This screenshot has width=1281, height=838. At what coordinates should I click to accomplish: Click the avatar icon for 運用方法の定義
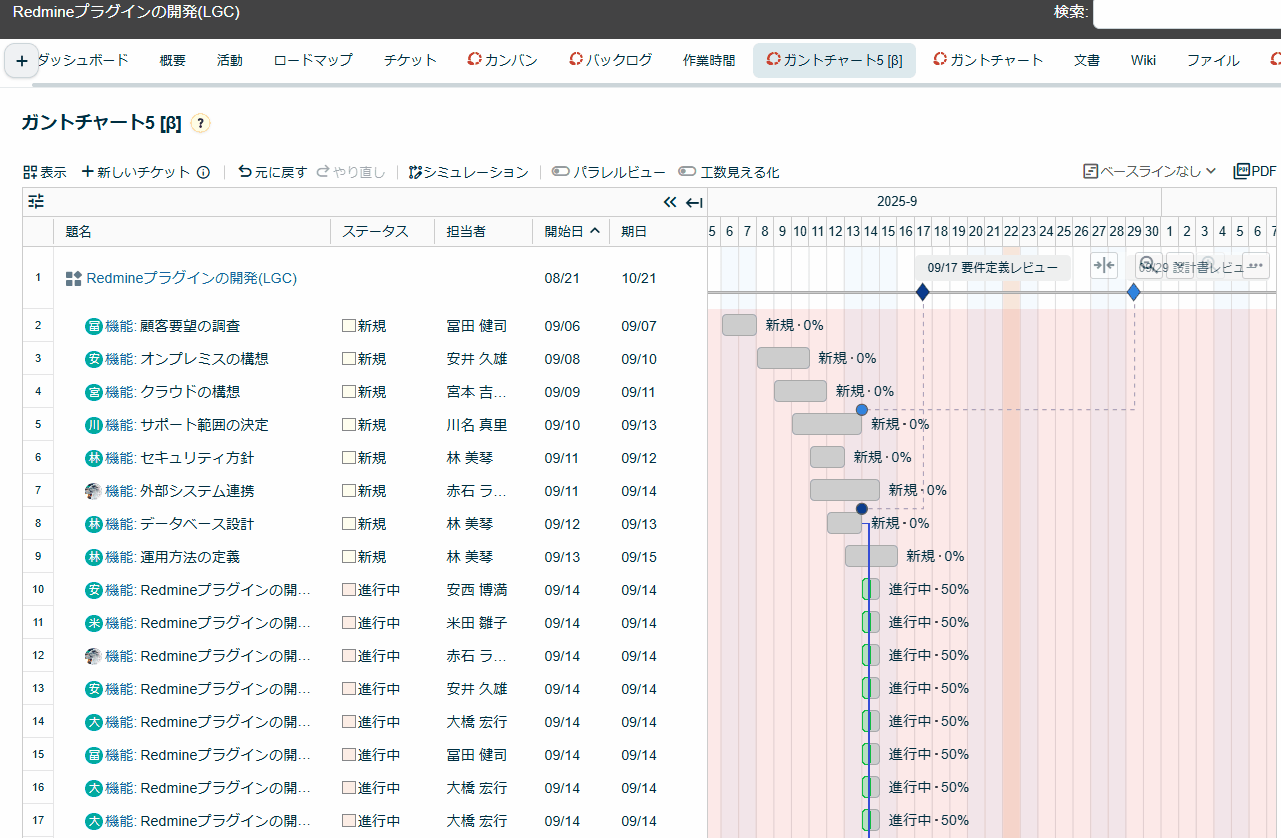click(94, 557)
